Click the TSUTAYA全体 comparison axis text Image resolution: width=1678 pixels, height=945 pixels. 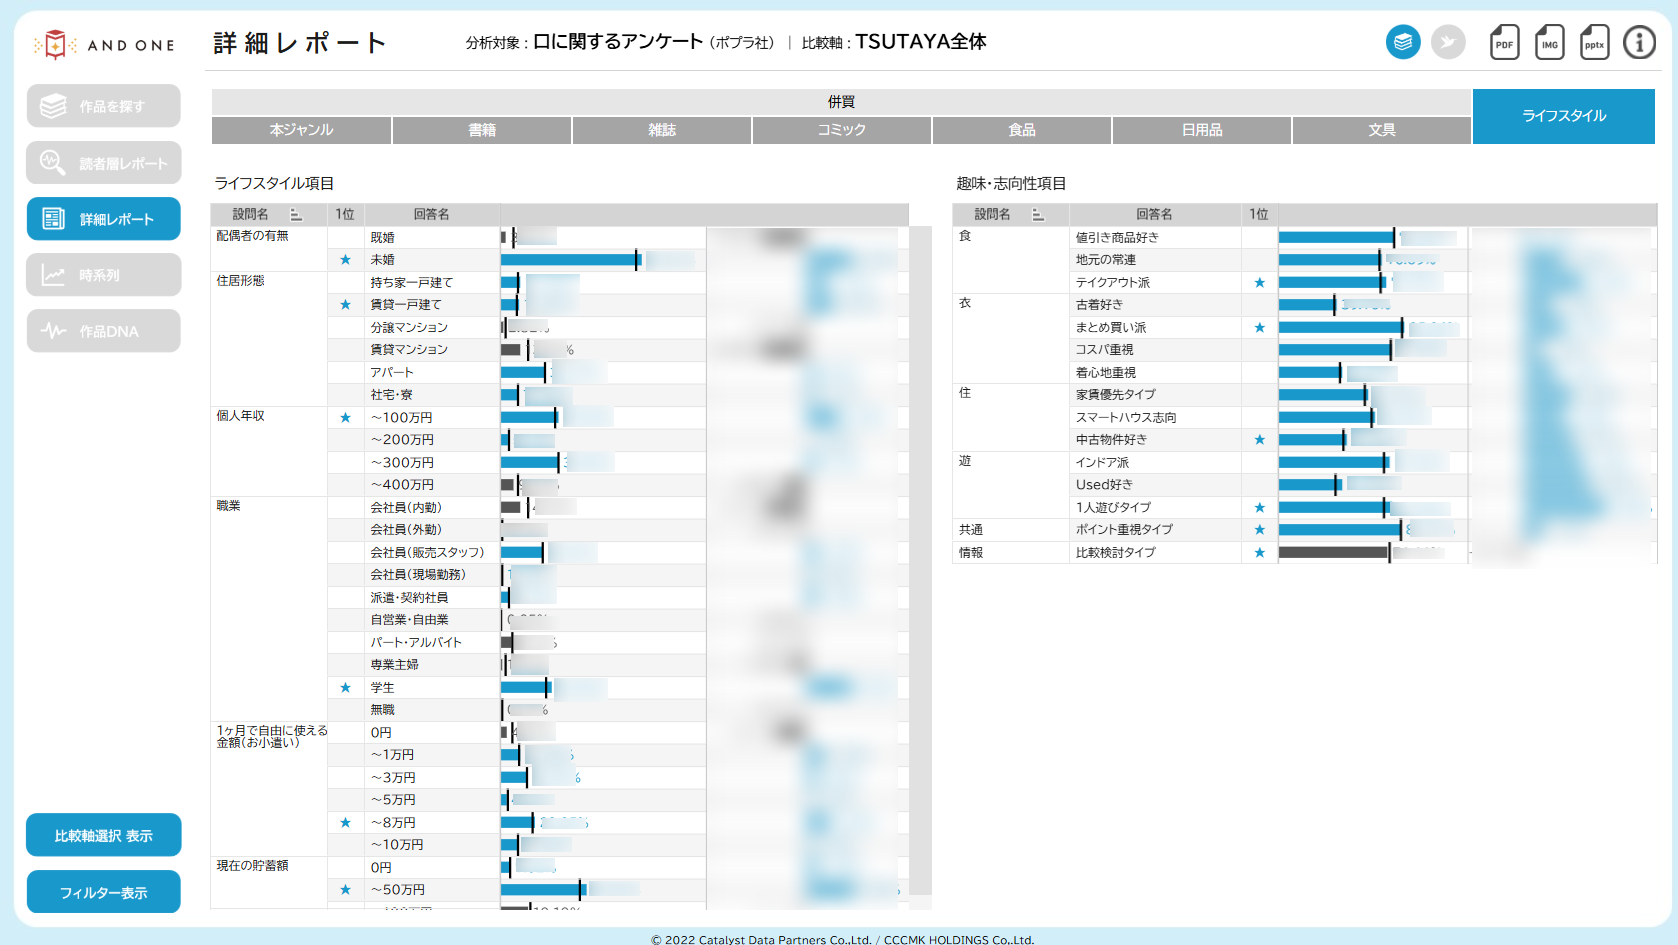(921, 42)
